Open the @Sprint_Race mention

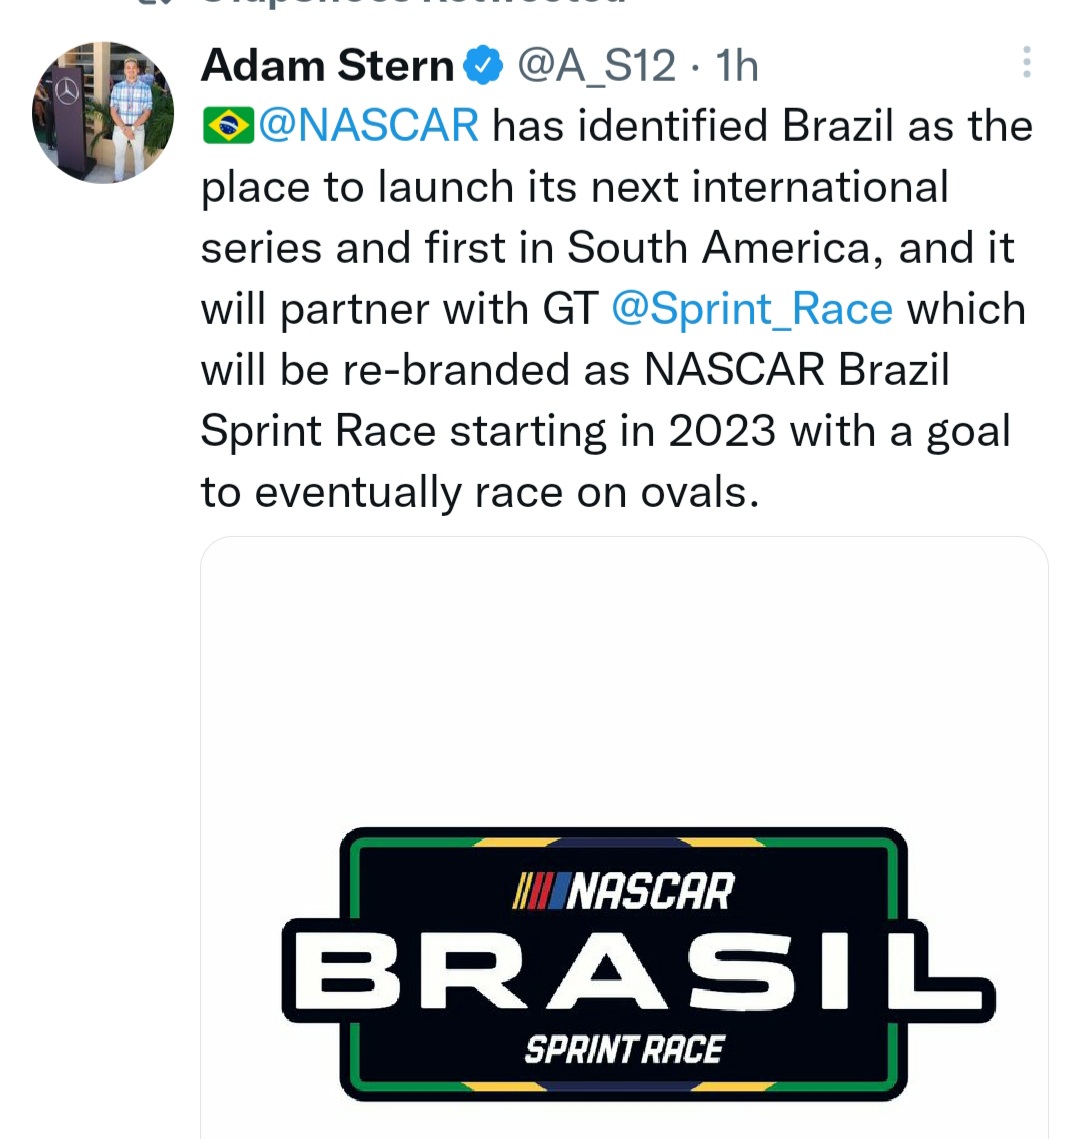click(x=751, y=309)
